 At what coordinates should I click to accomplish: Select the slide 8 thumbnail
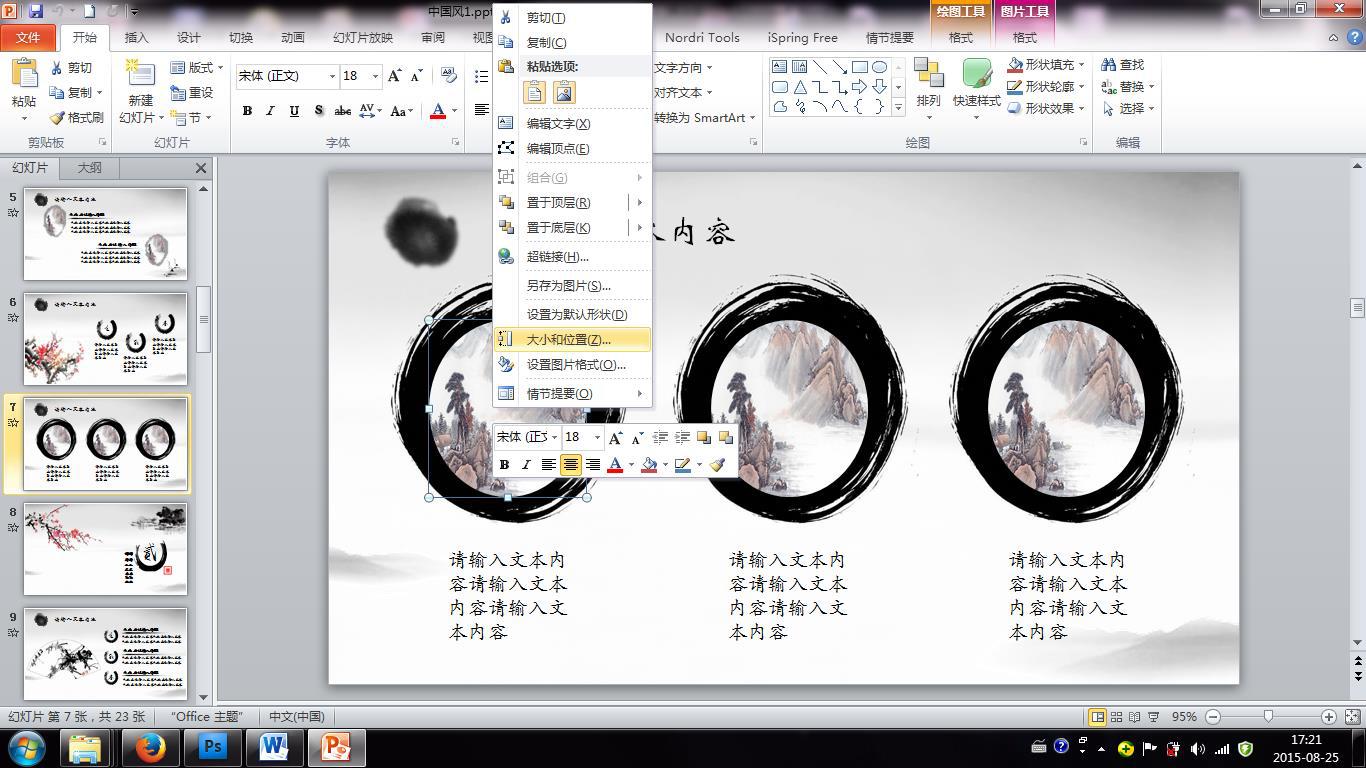coord(105,549)
